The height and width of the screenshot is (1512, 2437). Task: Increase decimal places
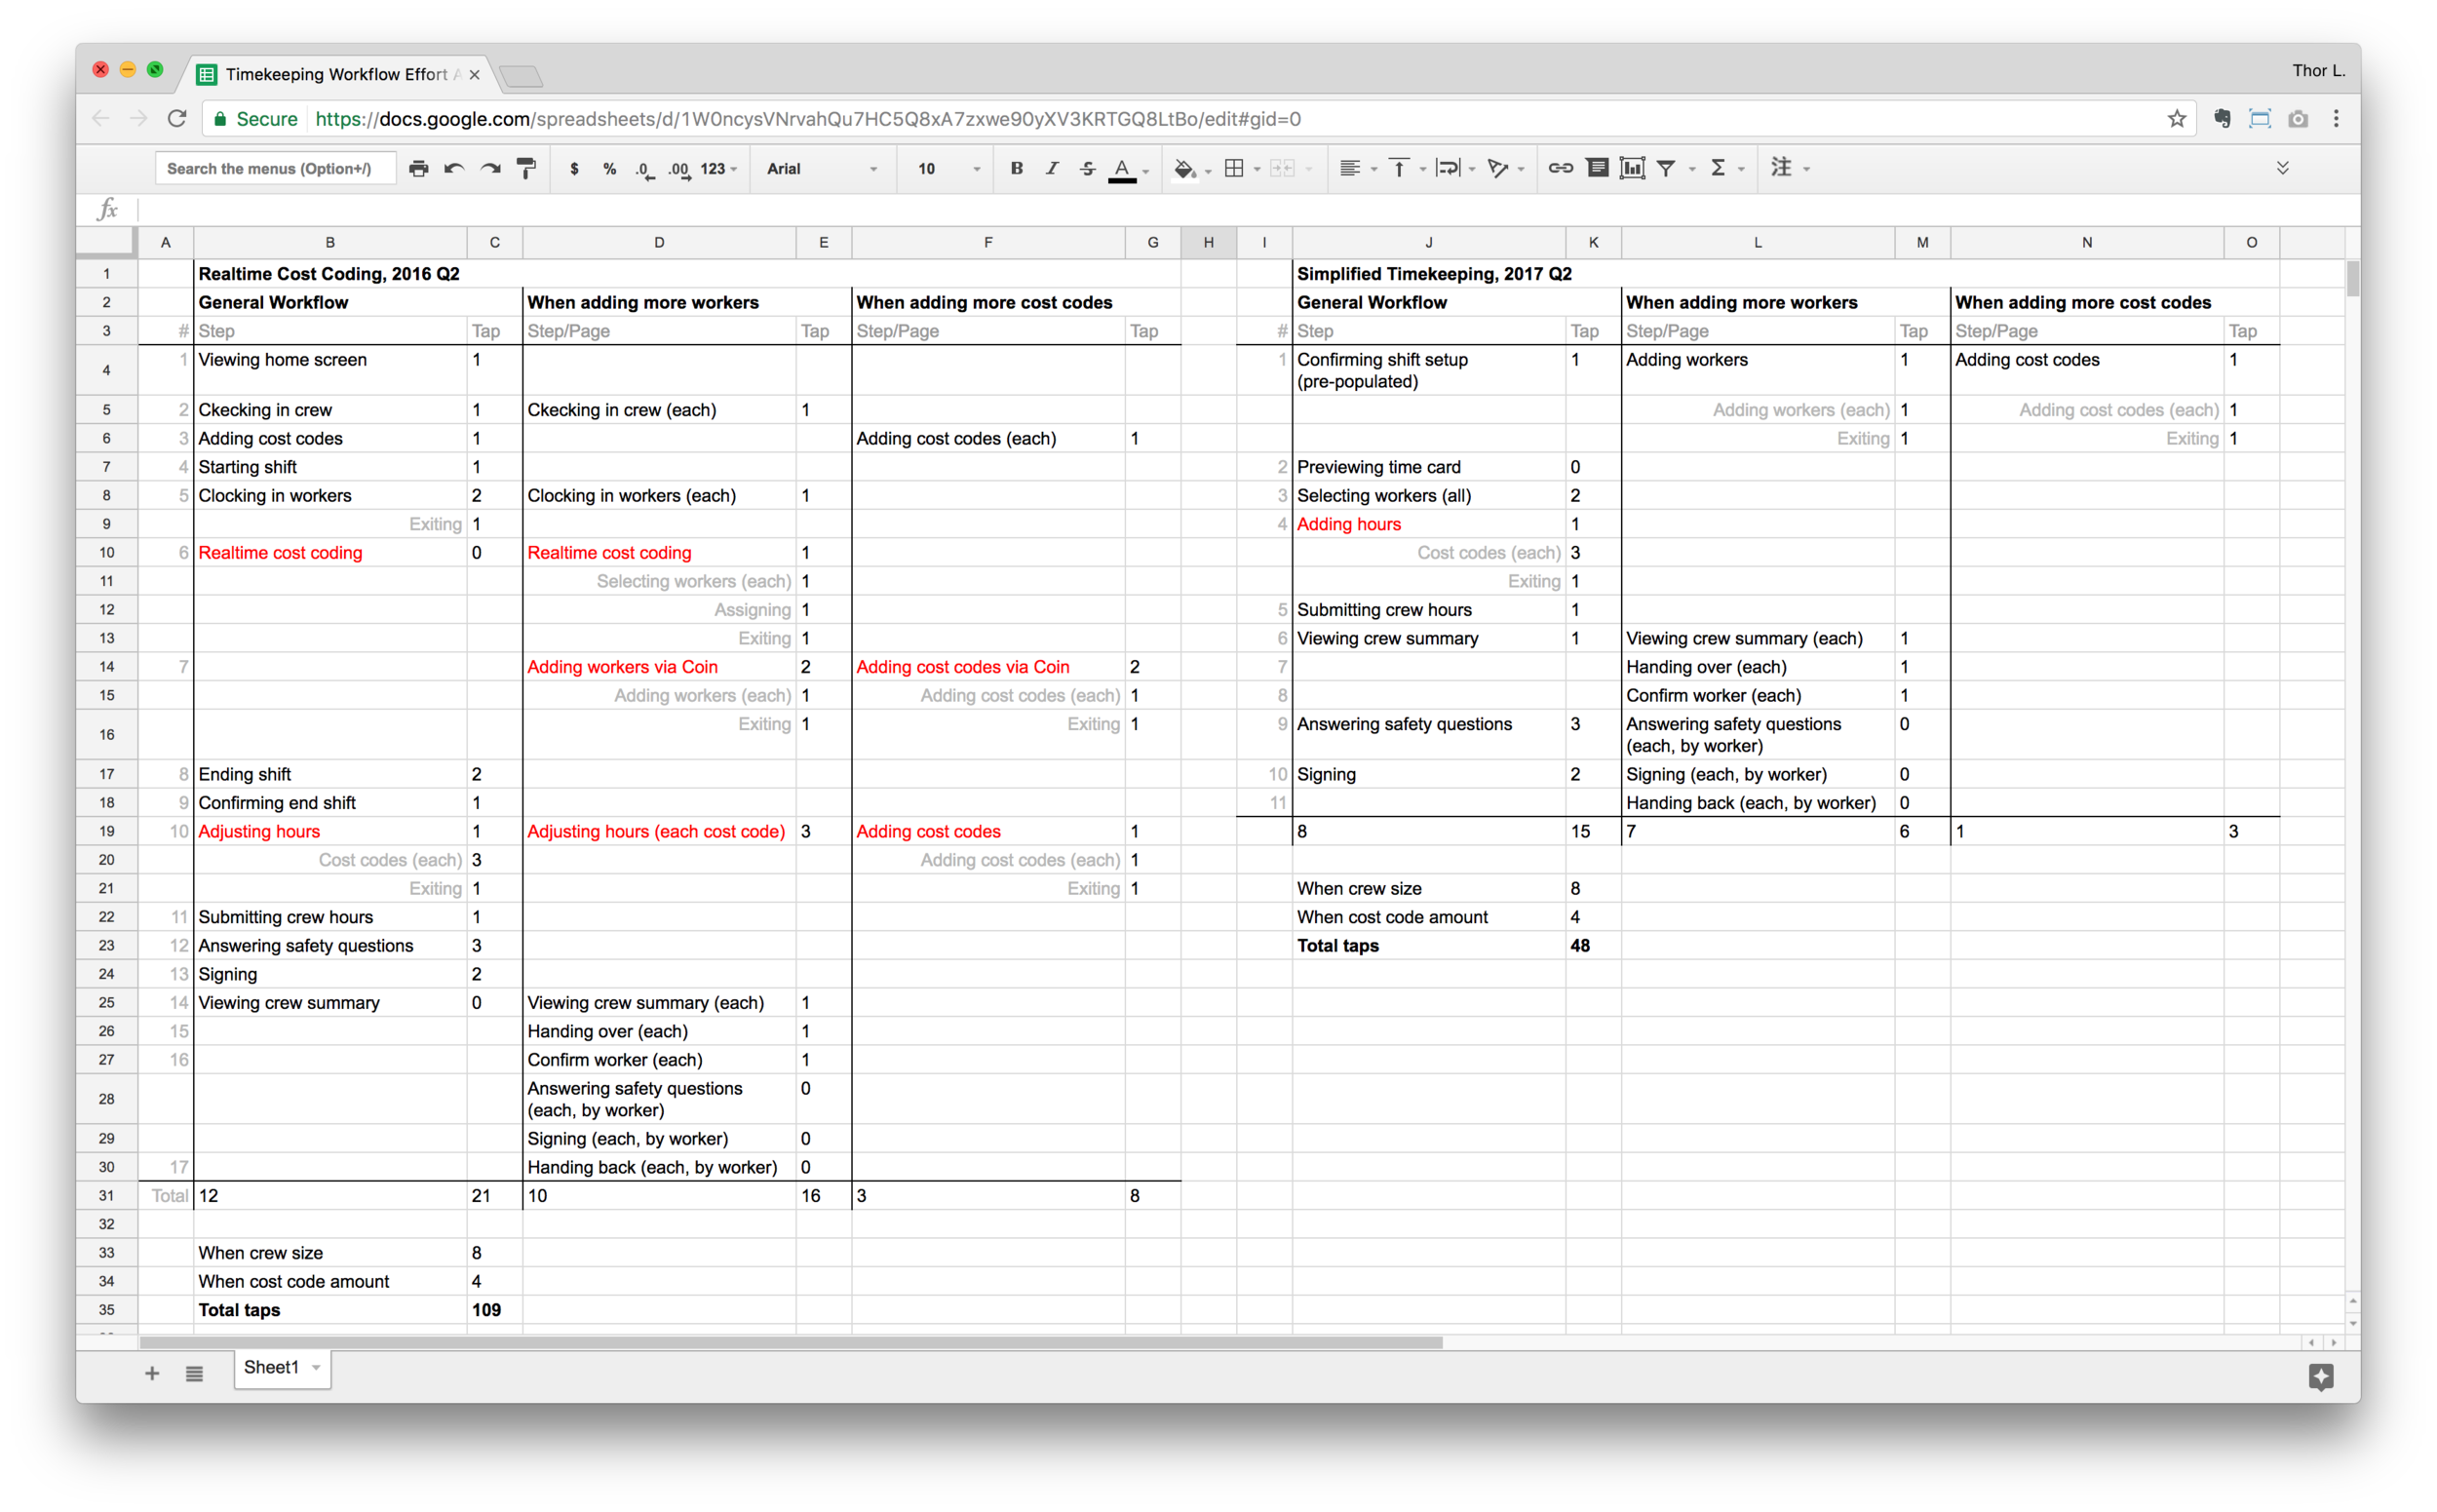coord(680,169)
